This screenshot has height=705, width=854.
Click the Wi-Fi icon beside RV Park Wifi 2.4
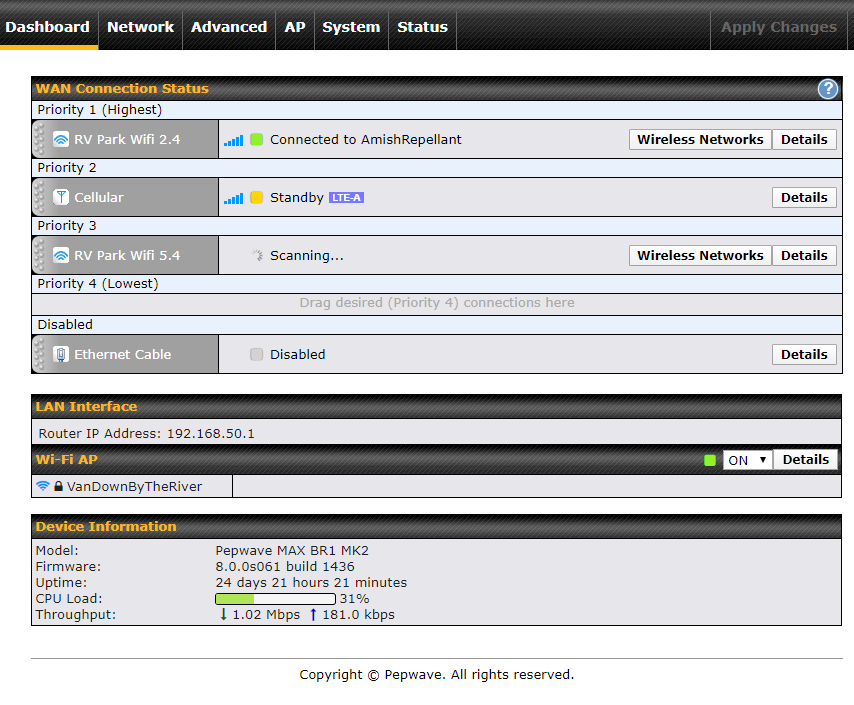click(61, 139)
